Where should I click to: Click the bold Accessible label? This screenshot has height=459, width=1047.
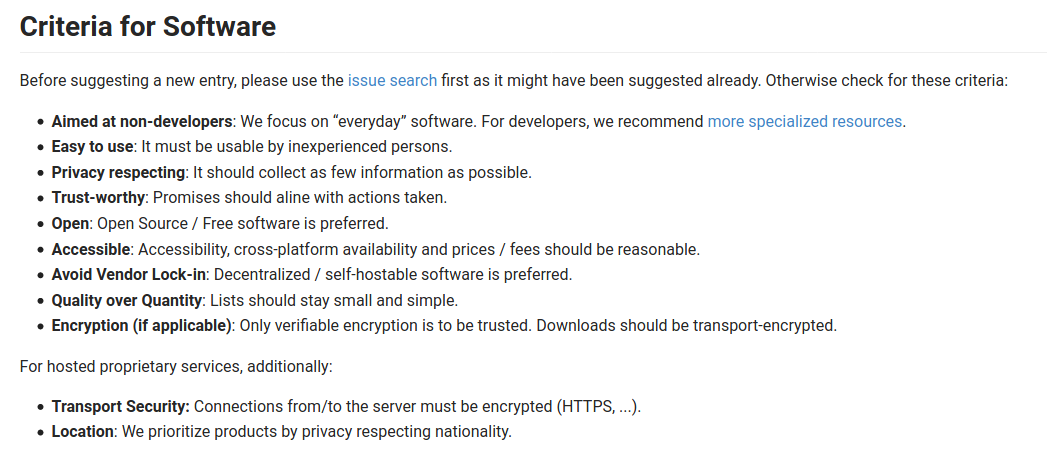[91, 249]
